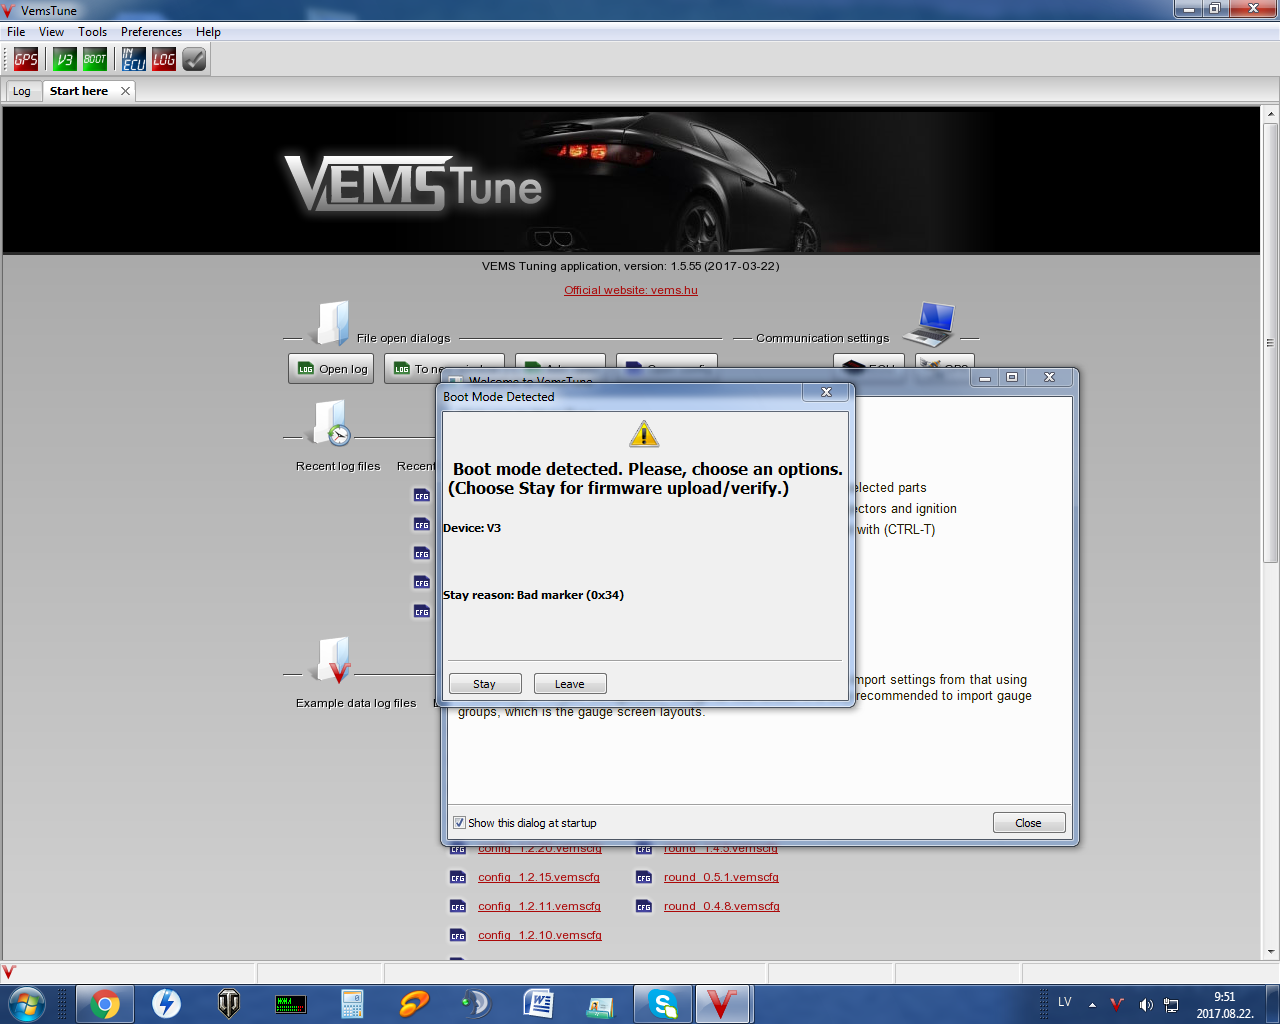Click the gray checkmark toolbar icon
Screen dimensions: 1280x1024
[x=194, y=59]
